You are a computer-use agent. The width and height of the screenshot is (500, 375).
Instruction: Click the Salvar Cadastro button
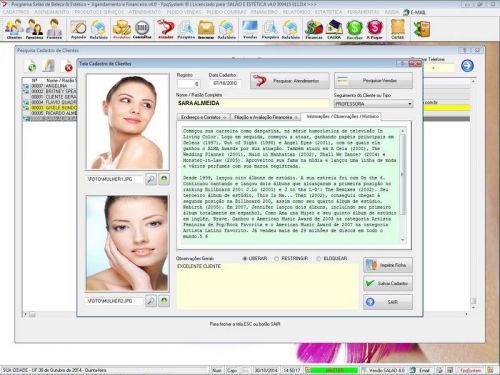[x=388, y=283]
